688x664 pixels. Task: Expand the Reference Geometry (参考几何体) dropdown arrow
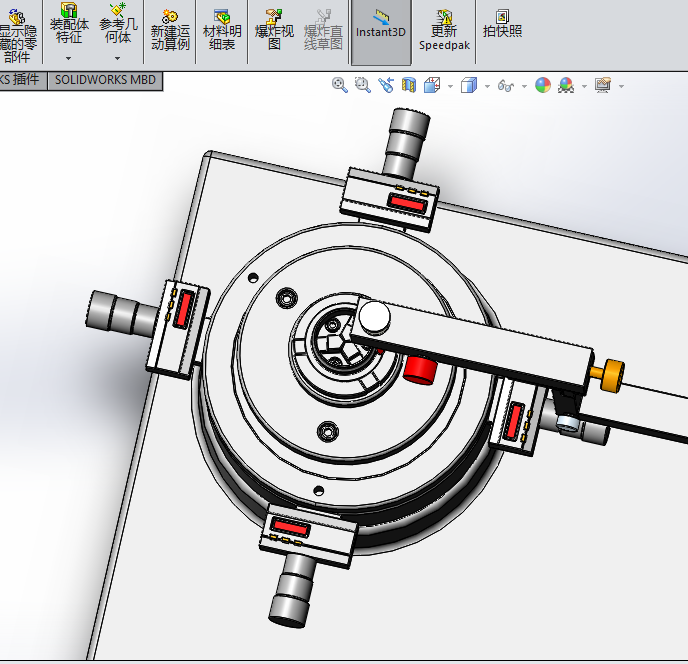(x=117, y=58)
